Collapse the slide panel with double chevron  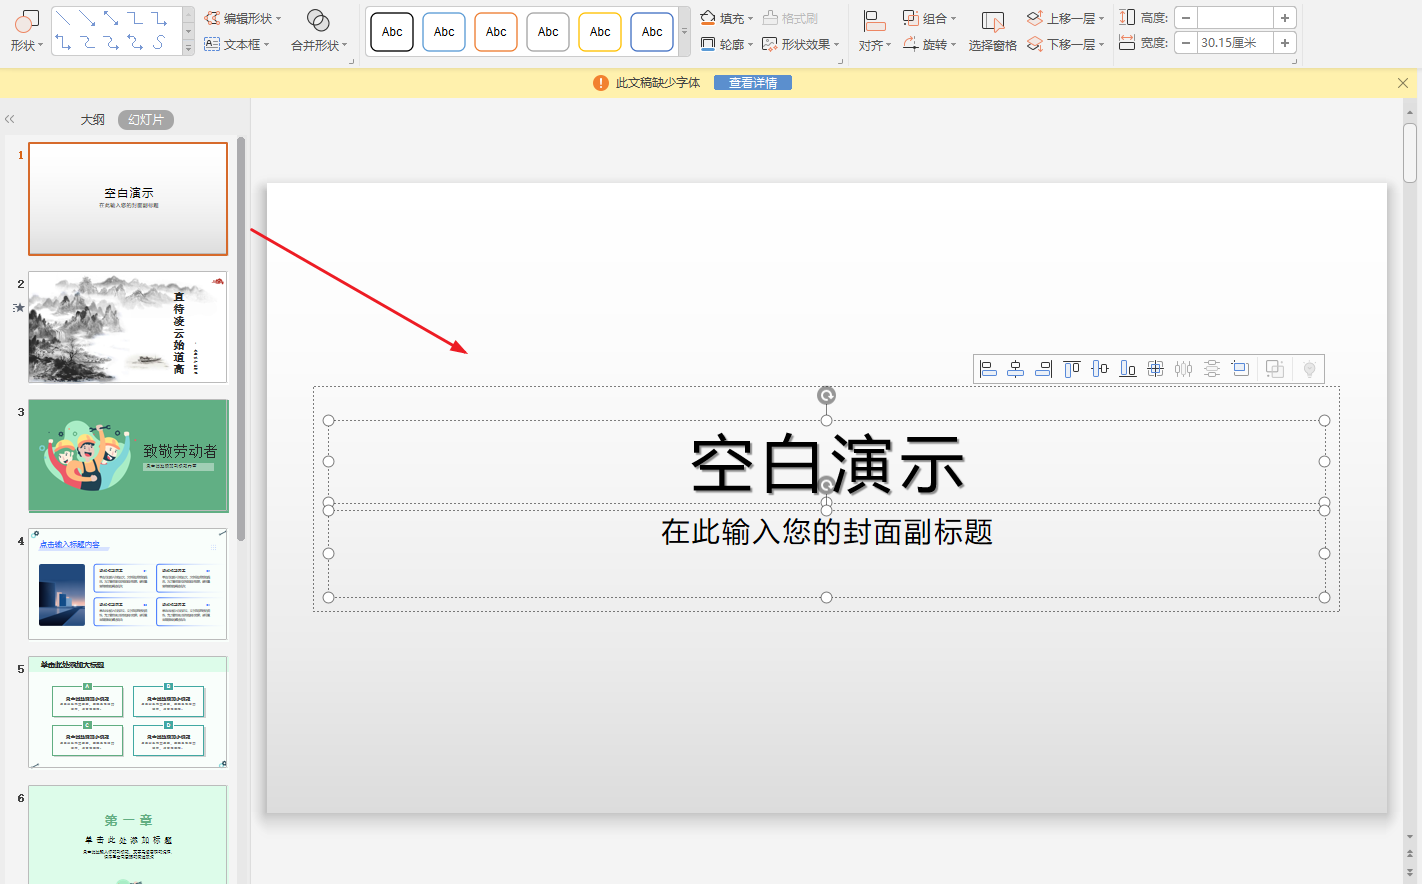click(10, 119)
